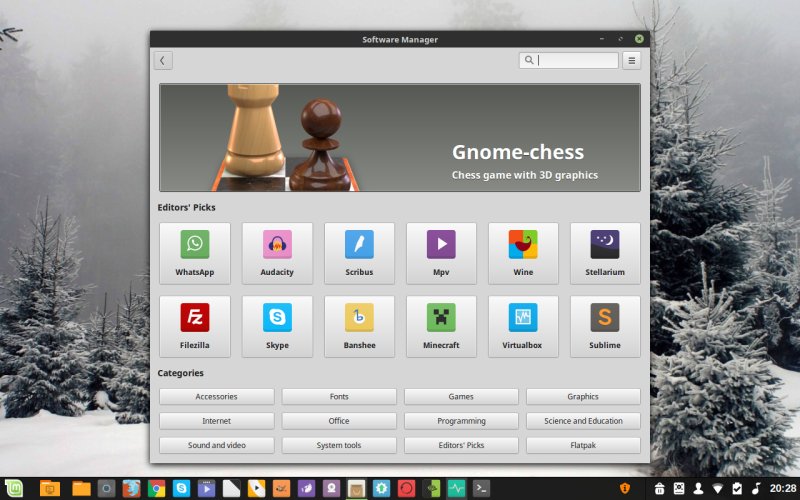This screenshot has height=500, width=800.
Task: Open the battery status tray icon
Action: (x=737, y=489)
